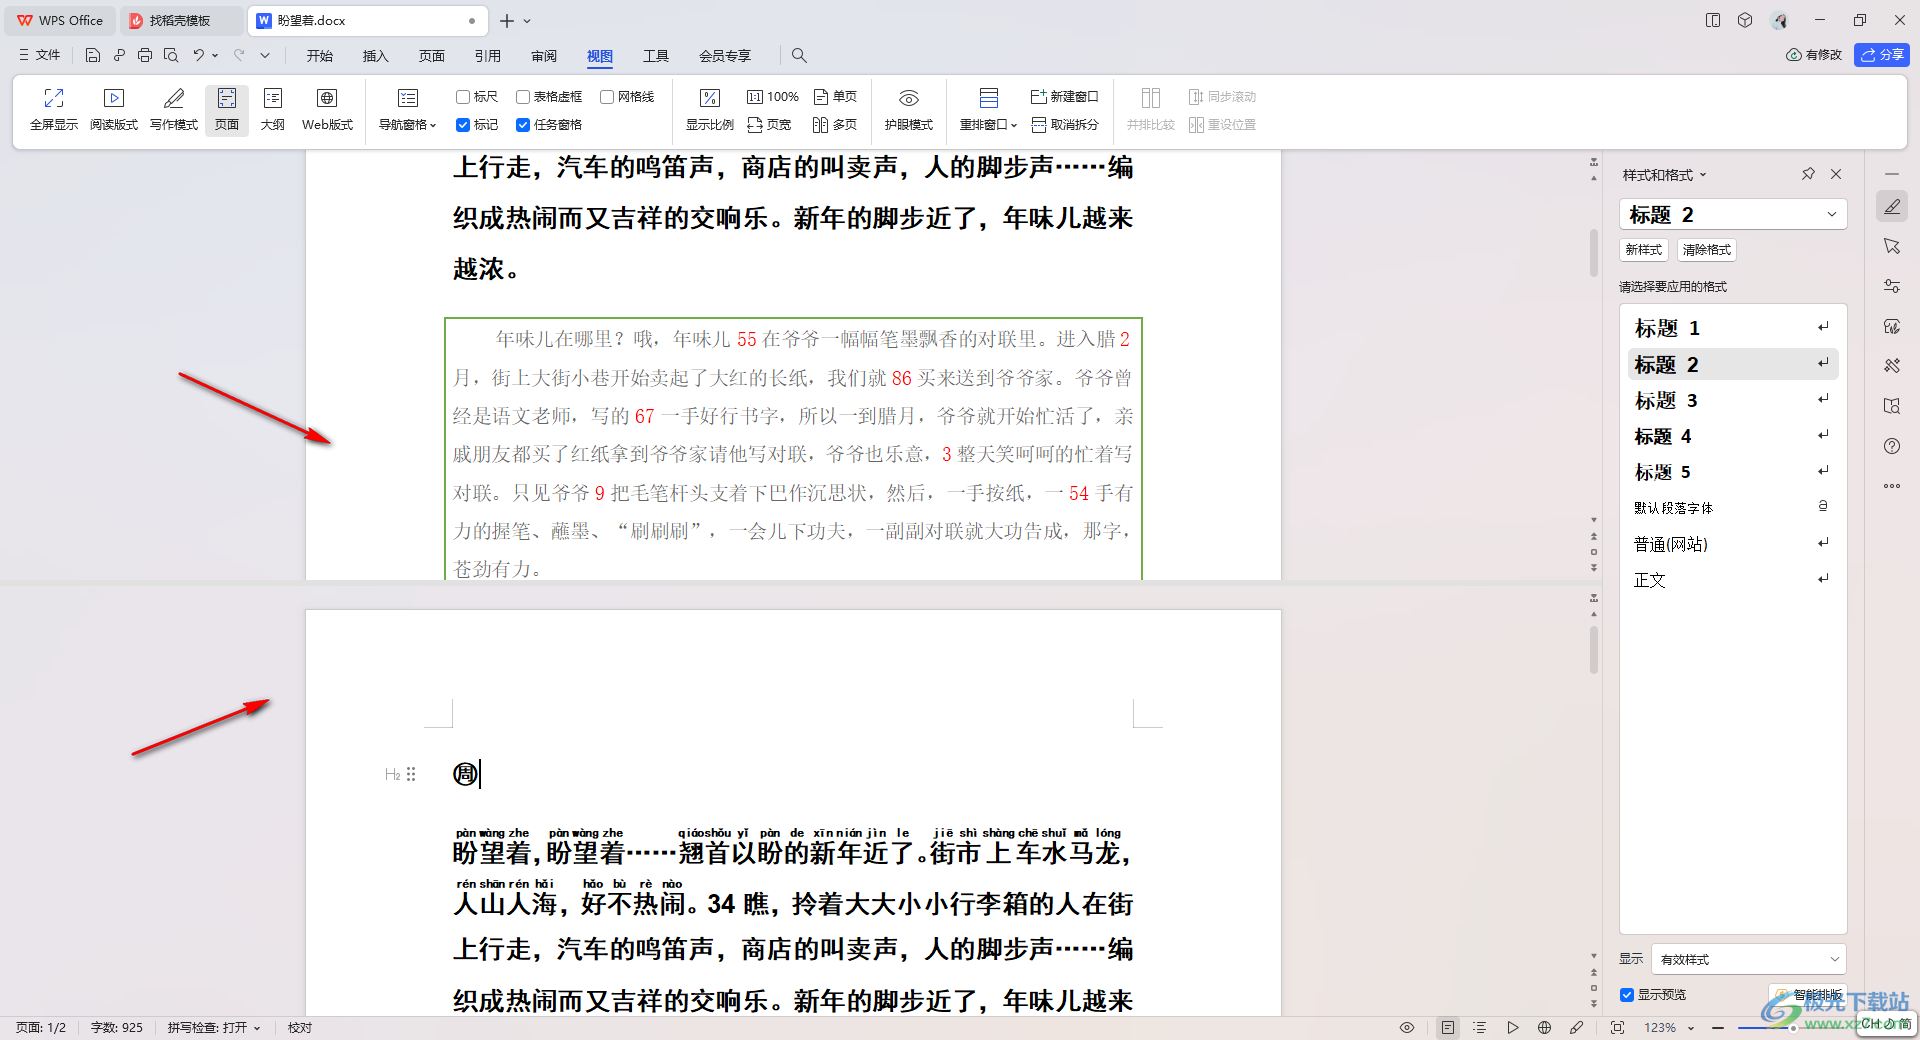Apply the 正文 style from list

tap(1733, 580)
